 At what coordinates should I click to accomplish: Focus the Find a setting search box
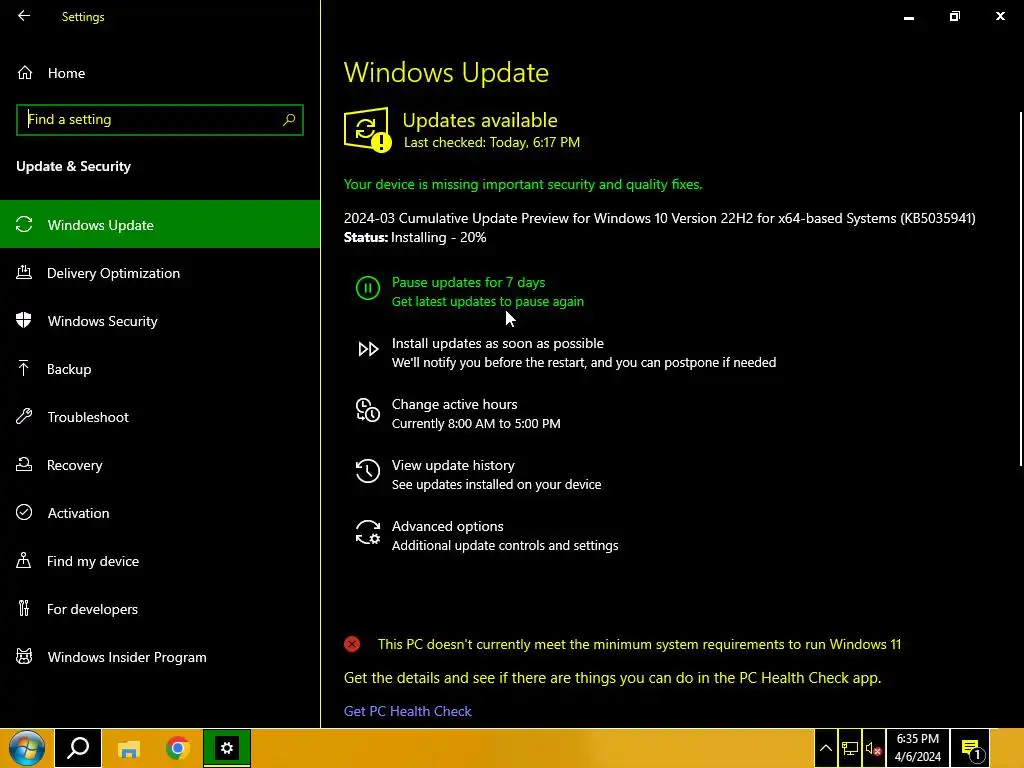tap(160, 120)
